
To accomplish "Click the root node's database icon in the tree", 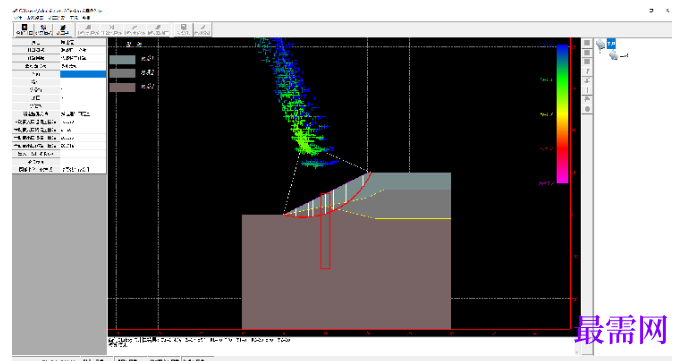I will pos(601,44).
